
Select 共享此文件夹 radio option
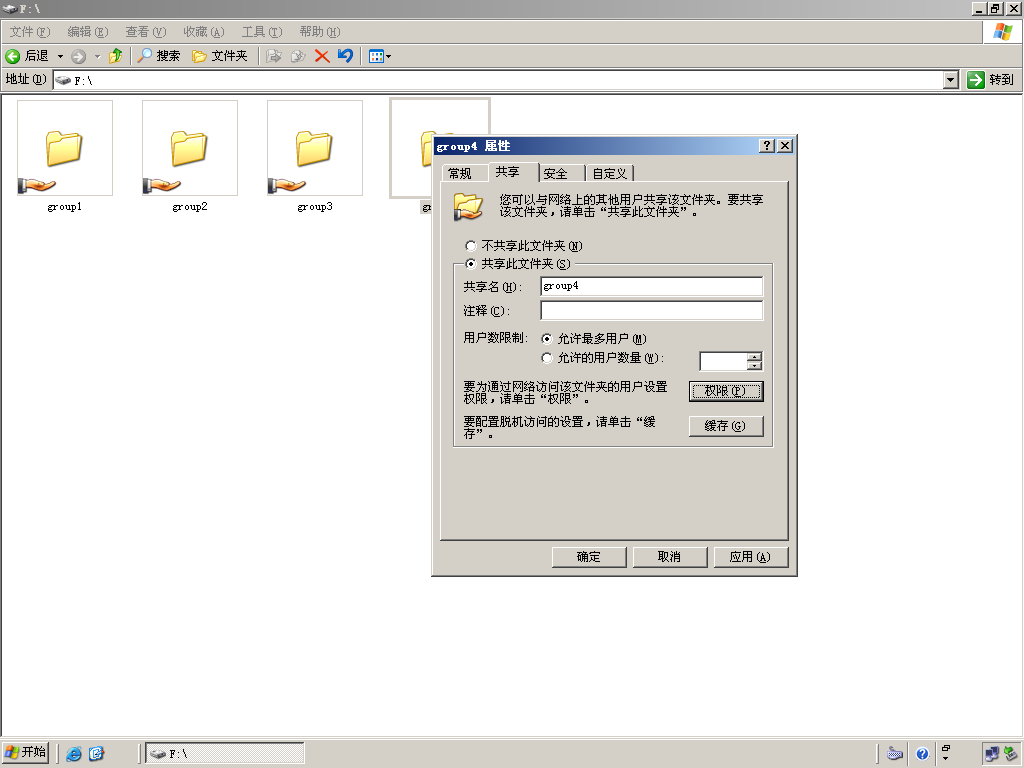coord(518,264)
